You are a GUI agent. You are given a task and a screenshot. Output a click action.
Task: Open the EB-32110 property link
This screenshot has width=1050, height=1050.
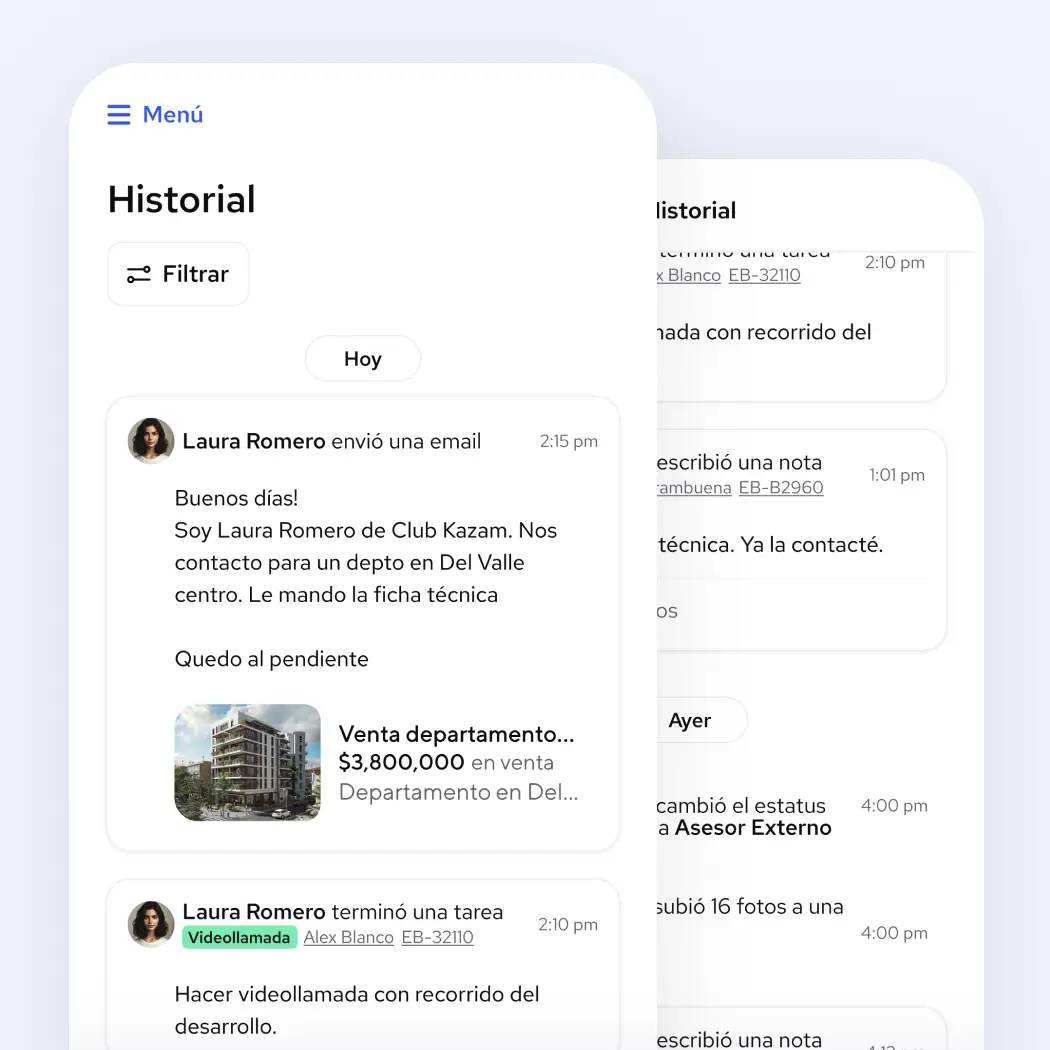point(437,937)
